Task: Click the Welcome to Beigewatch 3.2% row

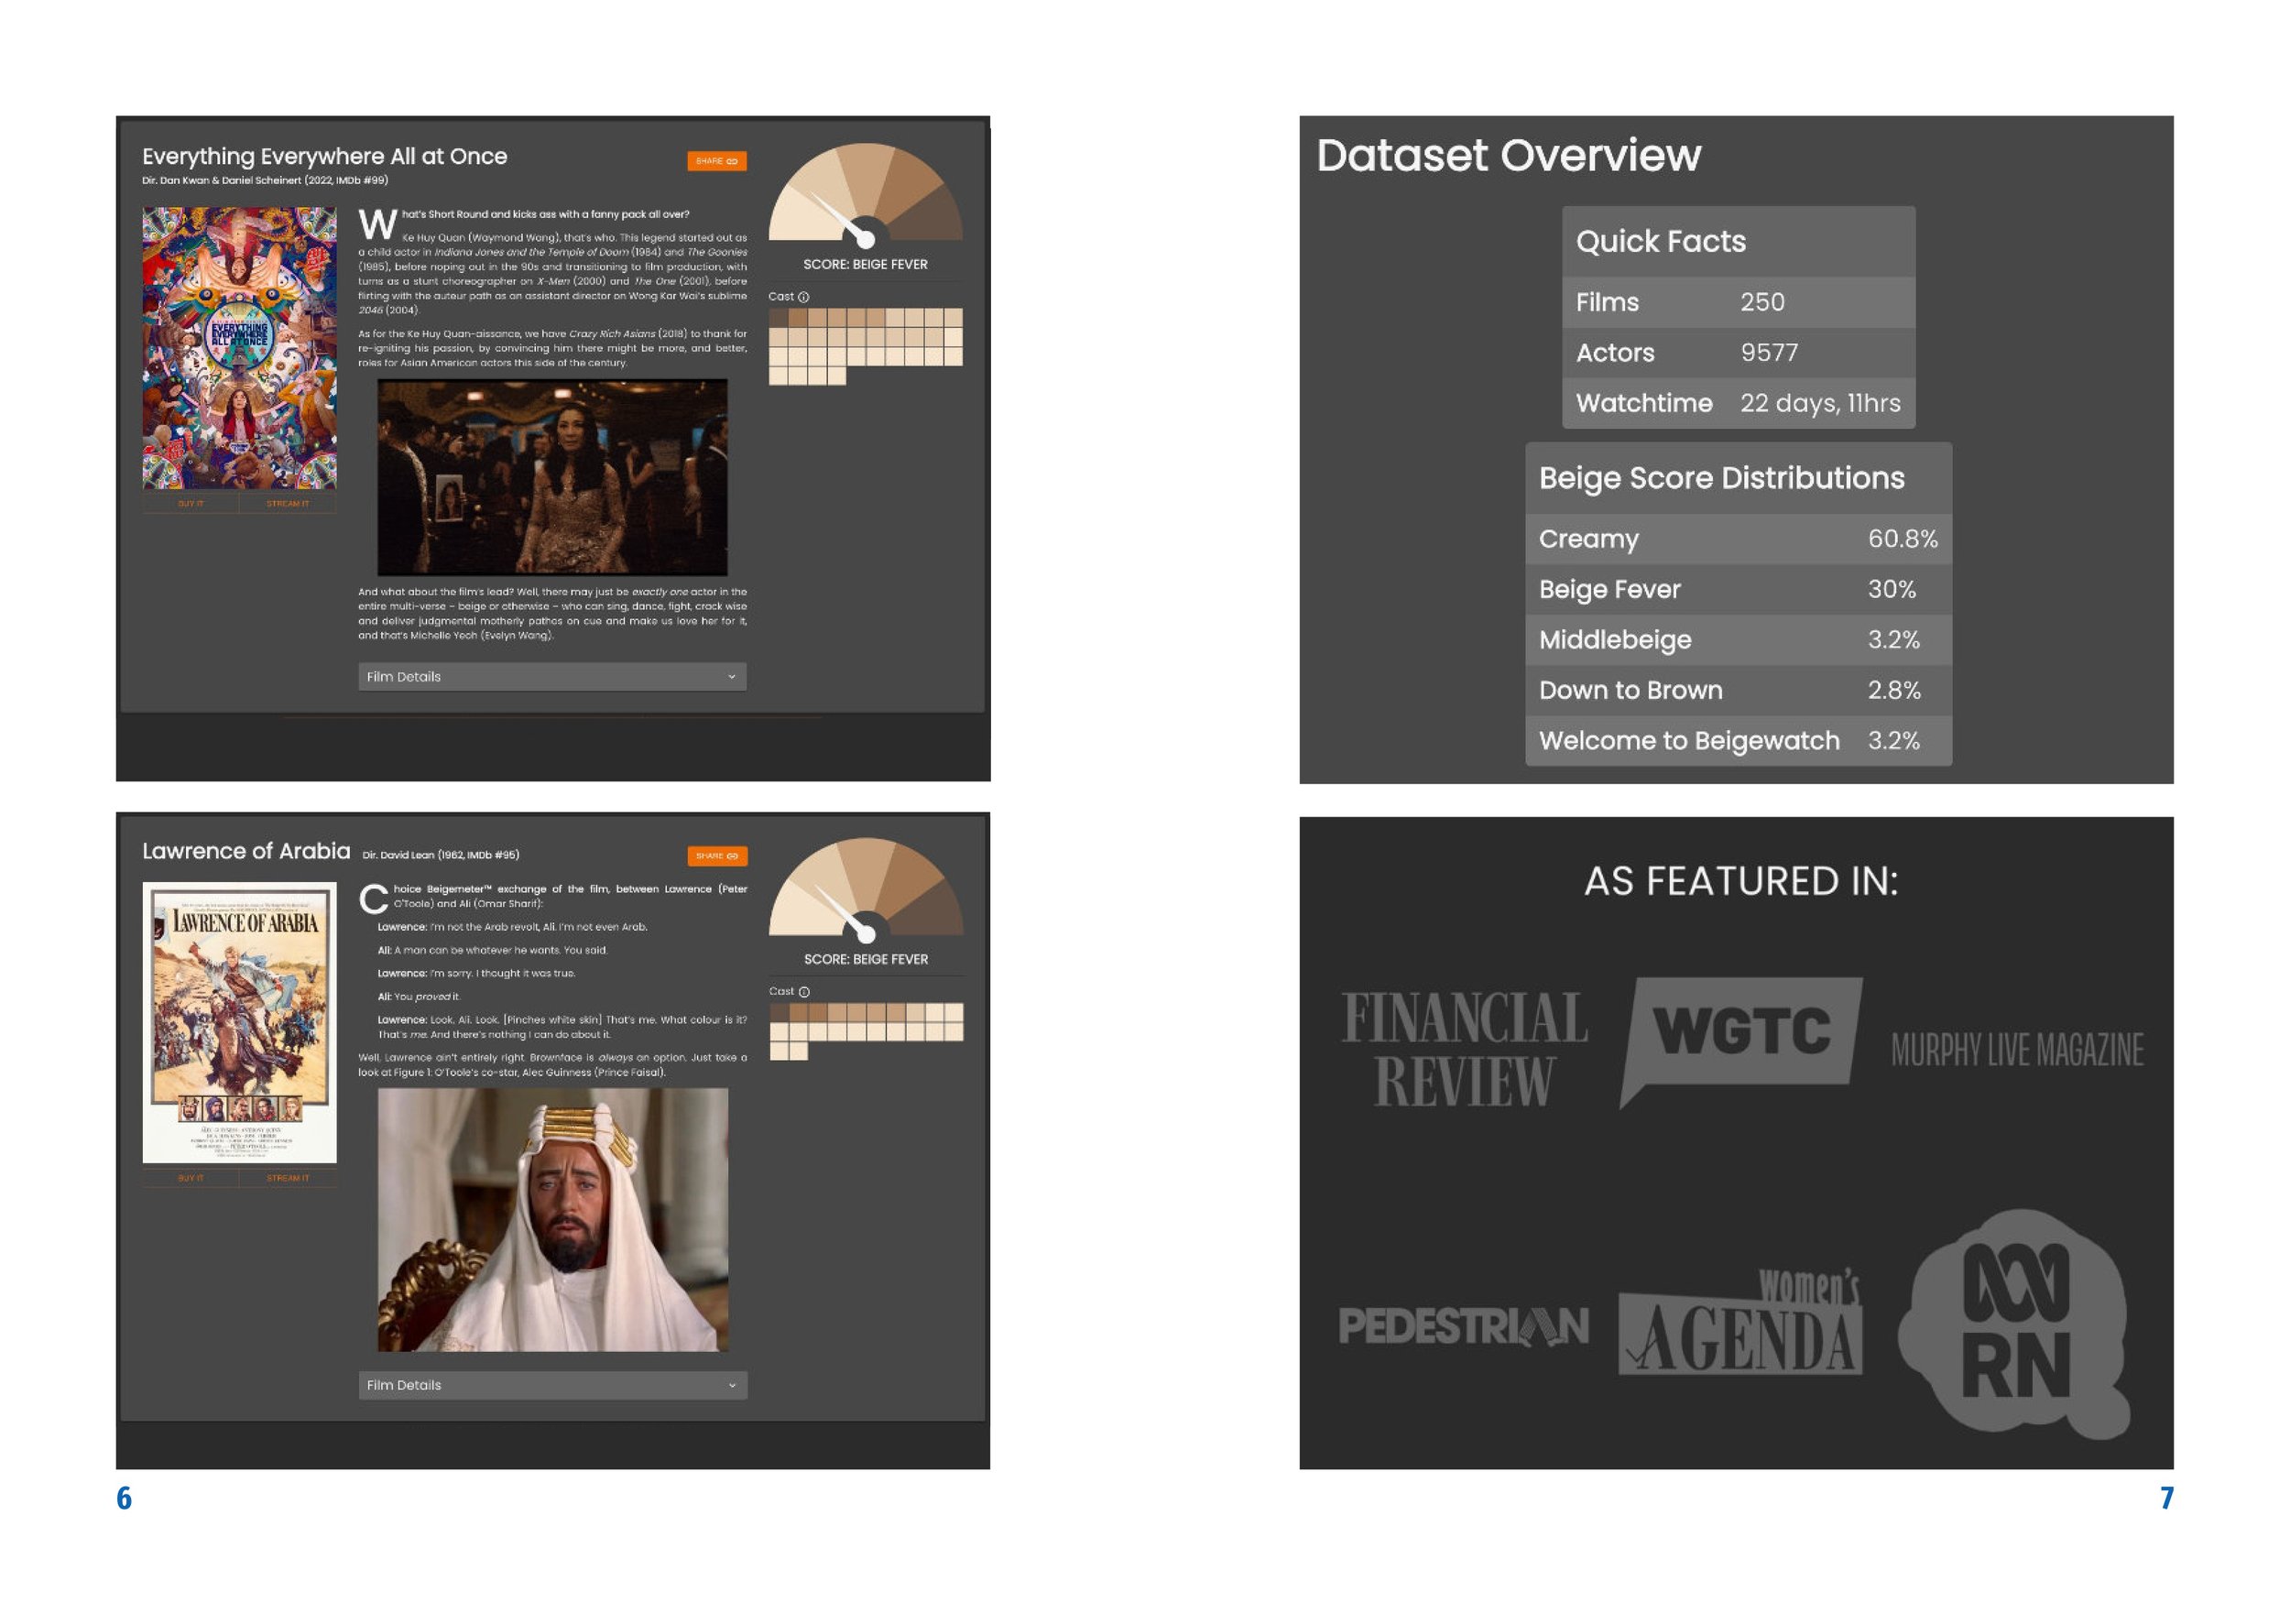Action: click(1738, 741)
